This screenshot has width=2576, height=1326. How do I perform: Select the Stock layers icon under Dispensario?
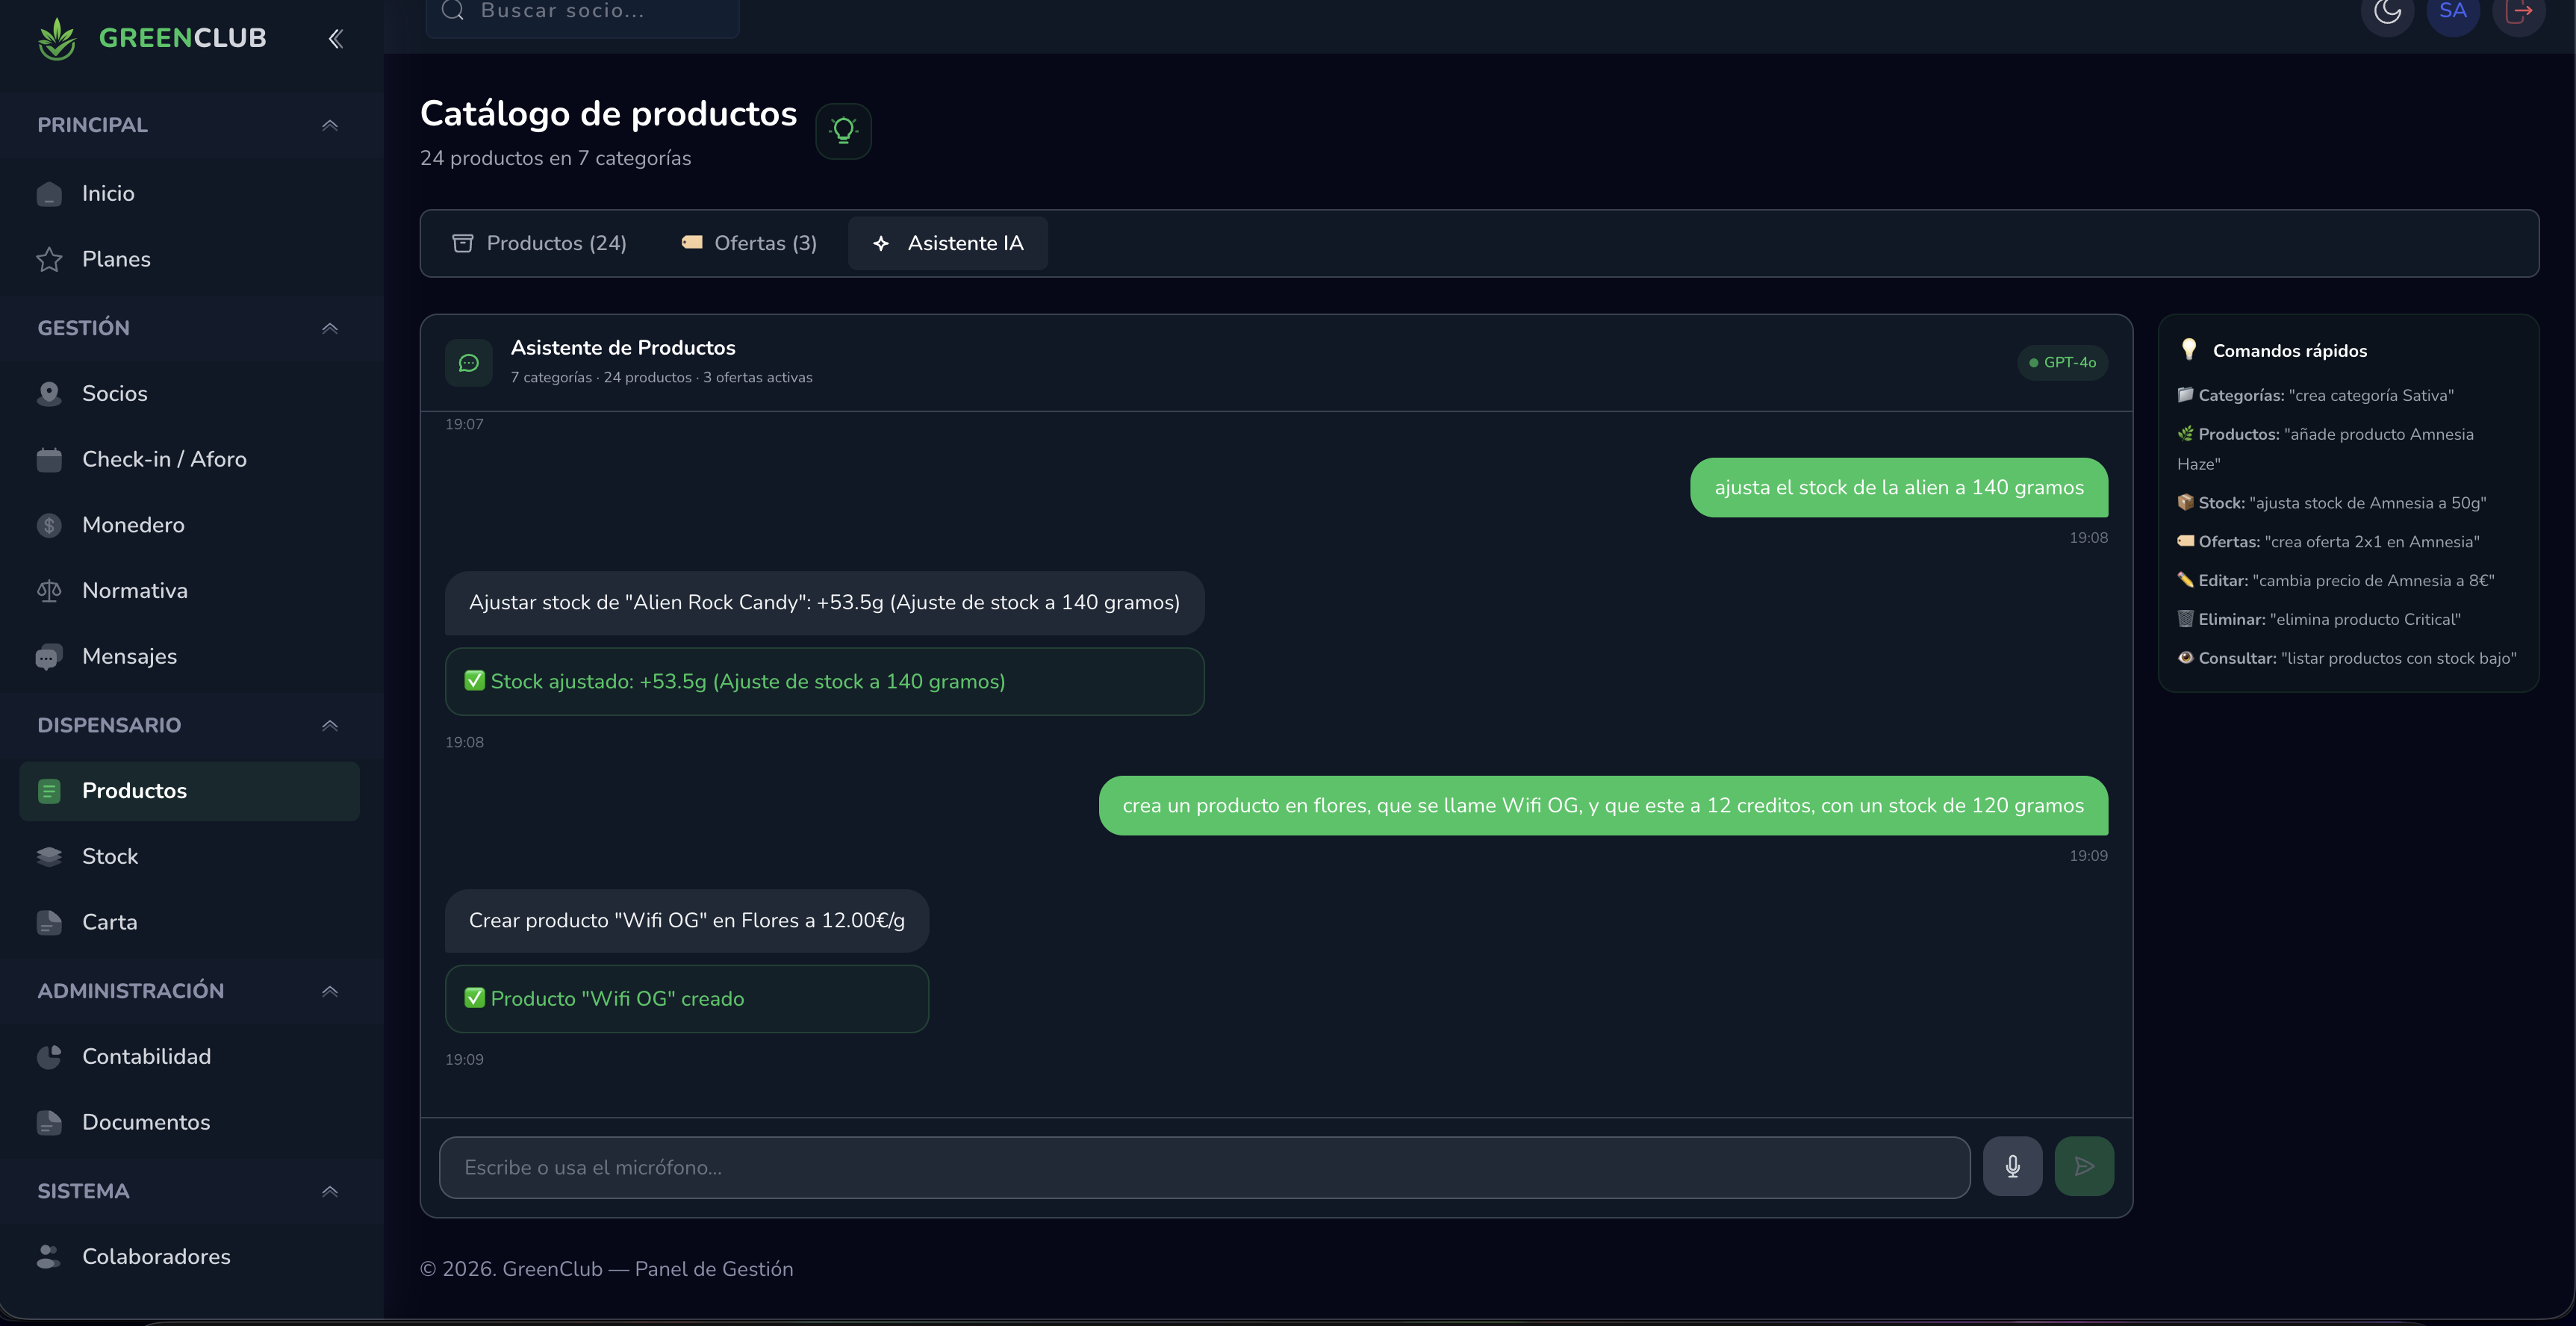[x=50, y=856]
